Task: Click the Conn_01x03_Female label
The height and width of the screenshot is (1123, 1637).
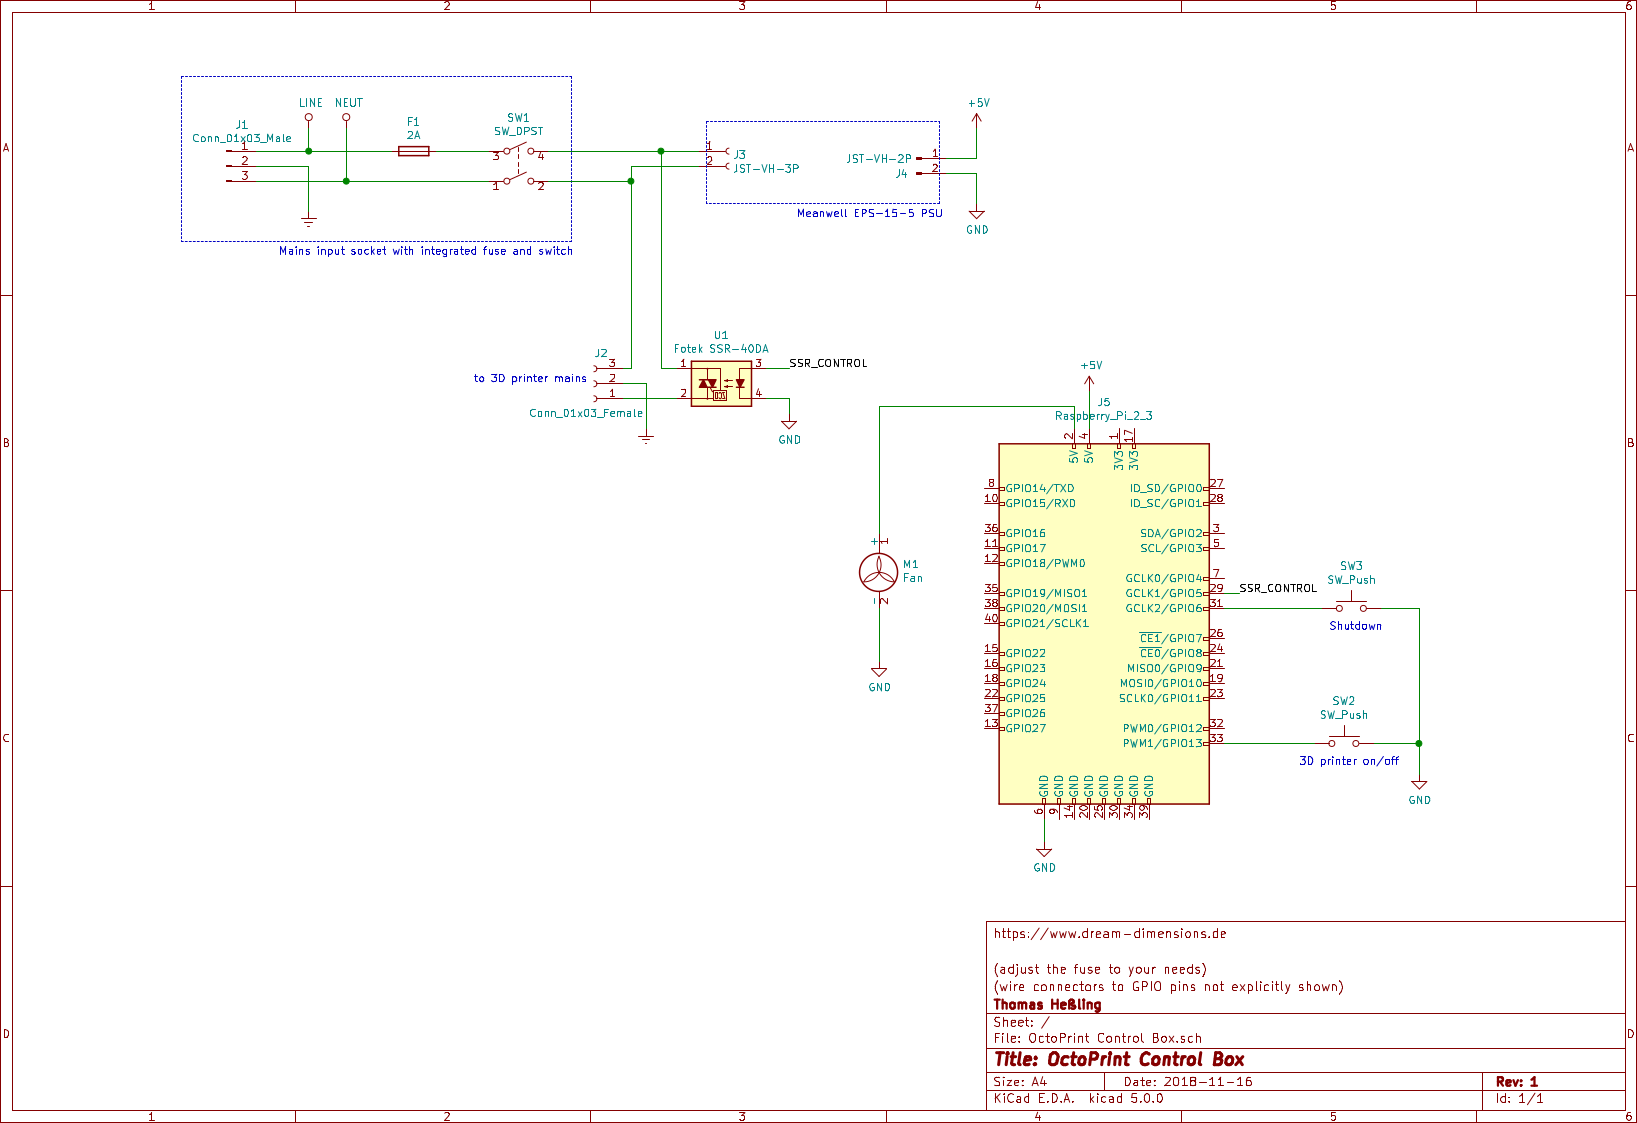Action: click(586, 413)
